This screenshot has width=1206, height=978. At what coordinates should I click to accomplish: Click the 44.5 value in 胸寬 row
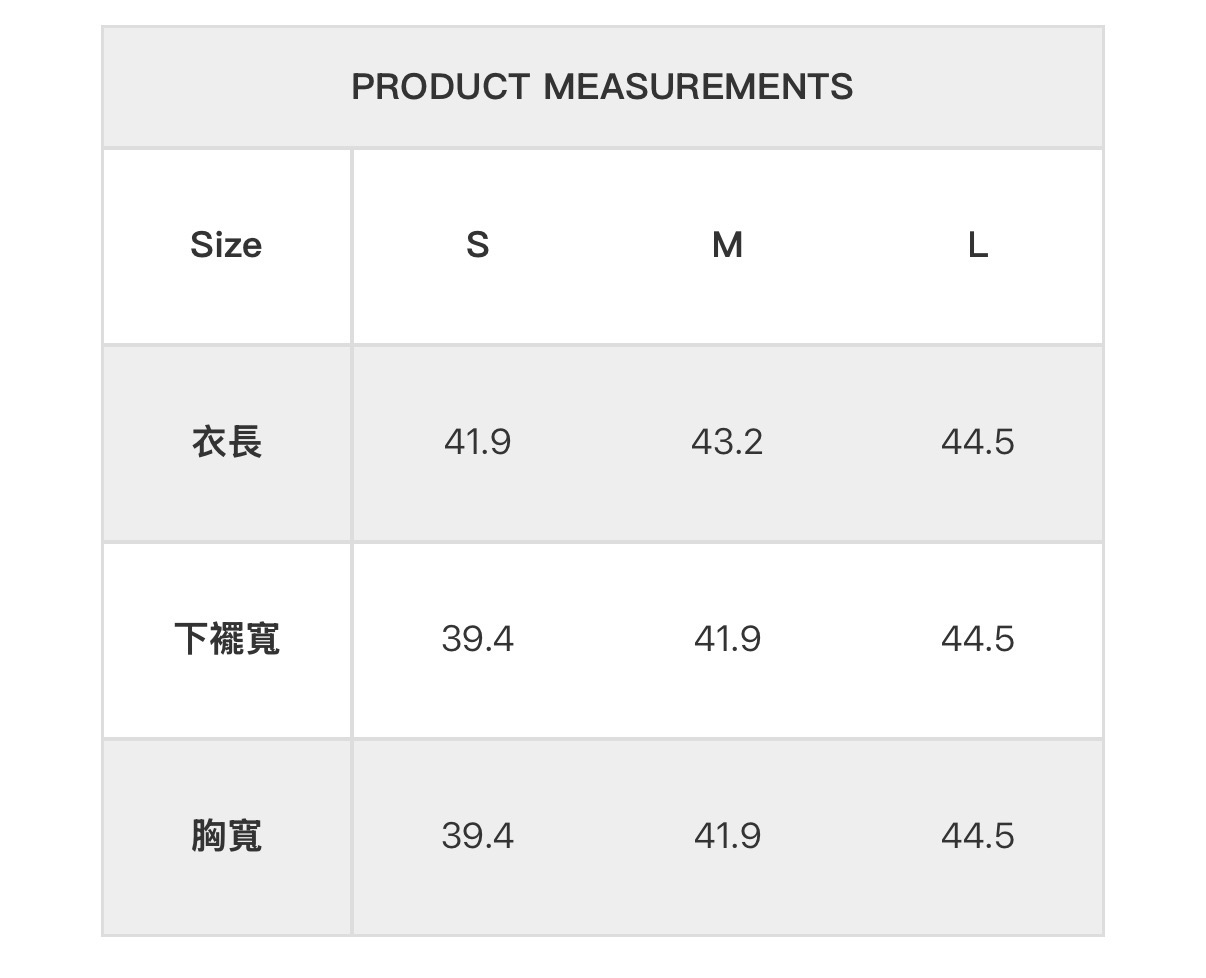(977, 835)
